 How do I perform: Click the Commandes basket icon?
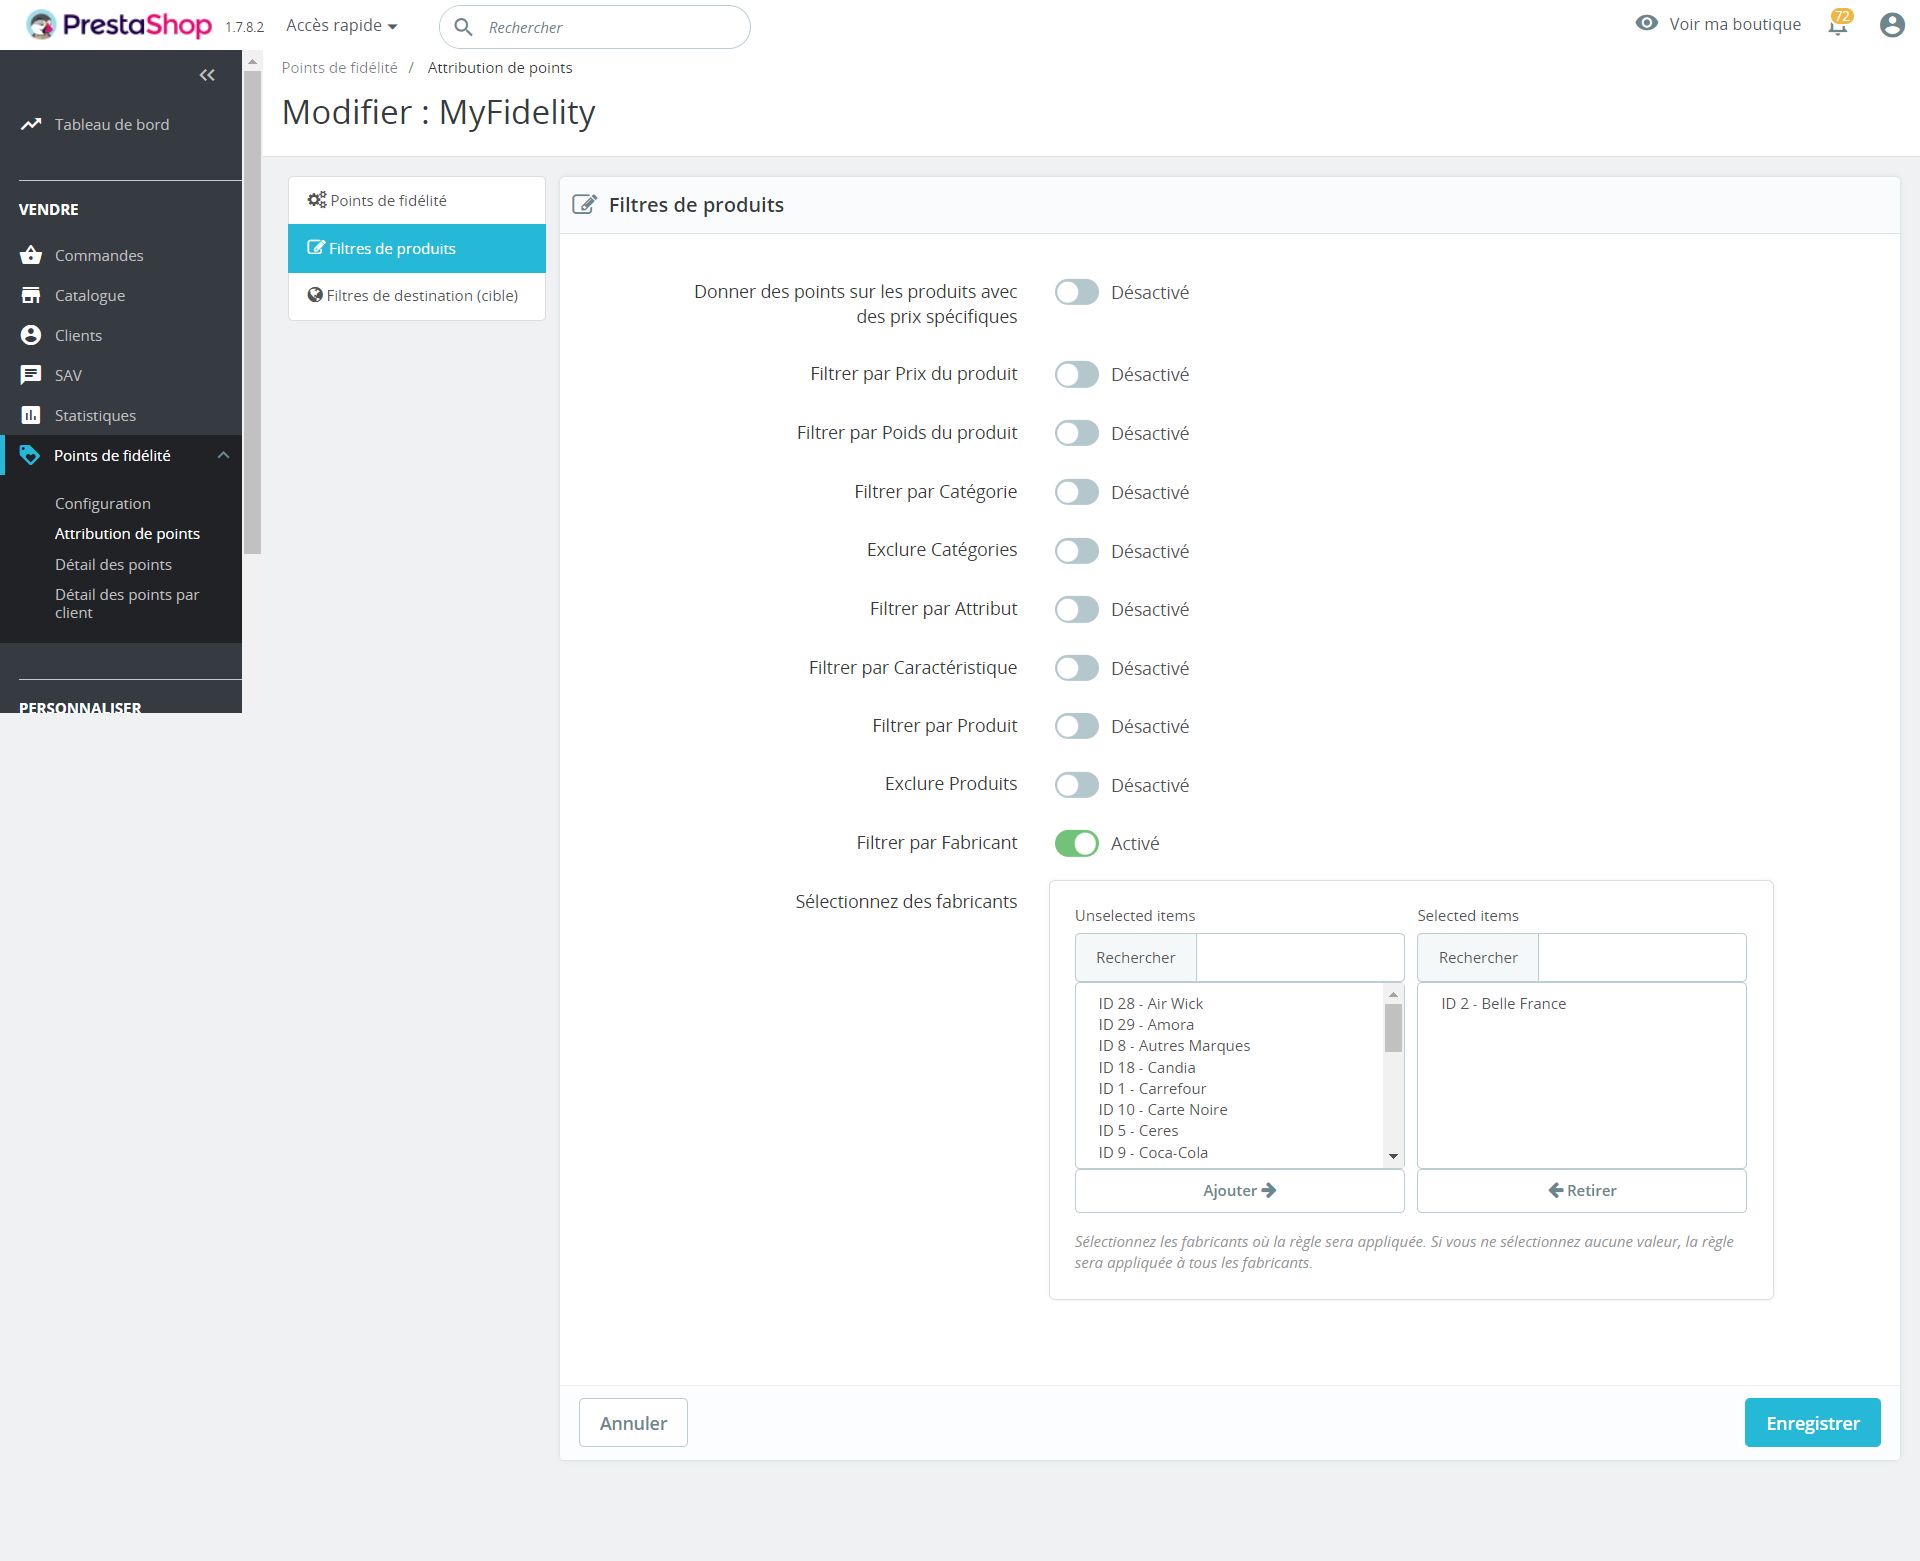coord(31,255)
